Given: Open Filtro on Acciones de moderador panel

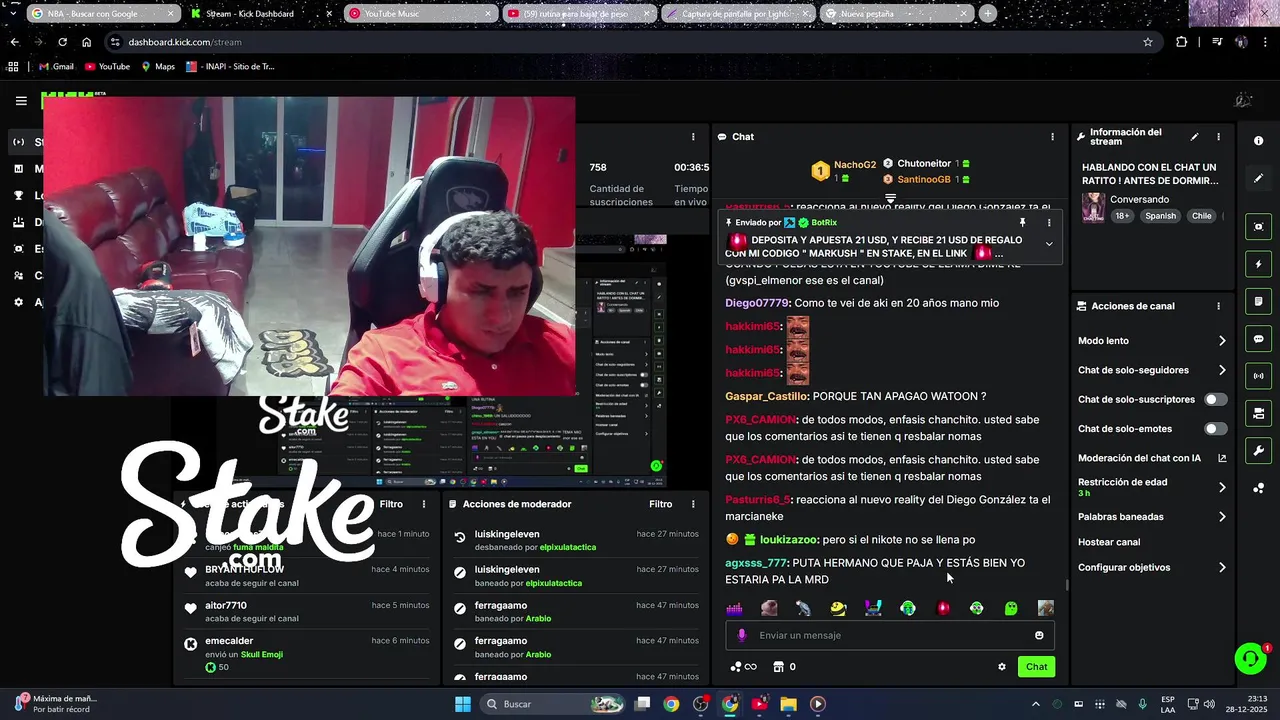Looking at the screenshot, I should click(660, 504).
